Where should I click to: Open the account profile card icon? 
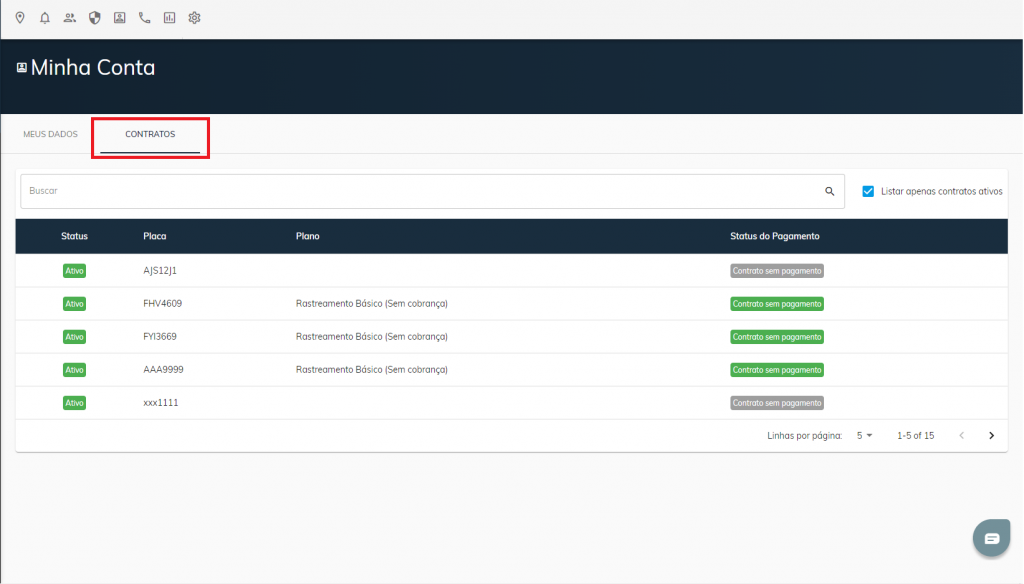click(x=120, y=18)
